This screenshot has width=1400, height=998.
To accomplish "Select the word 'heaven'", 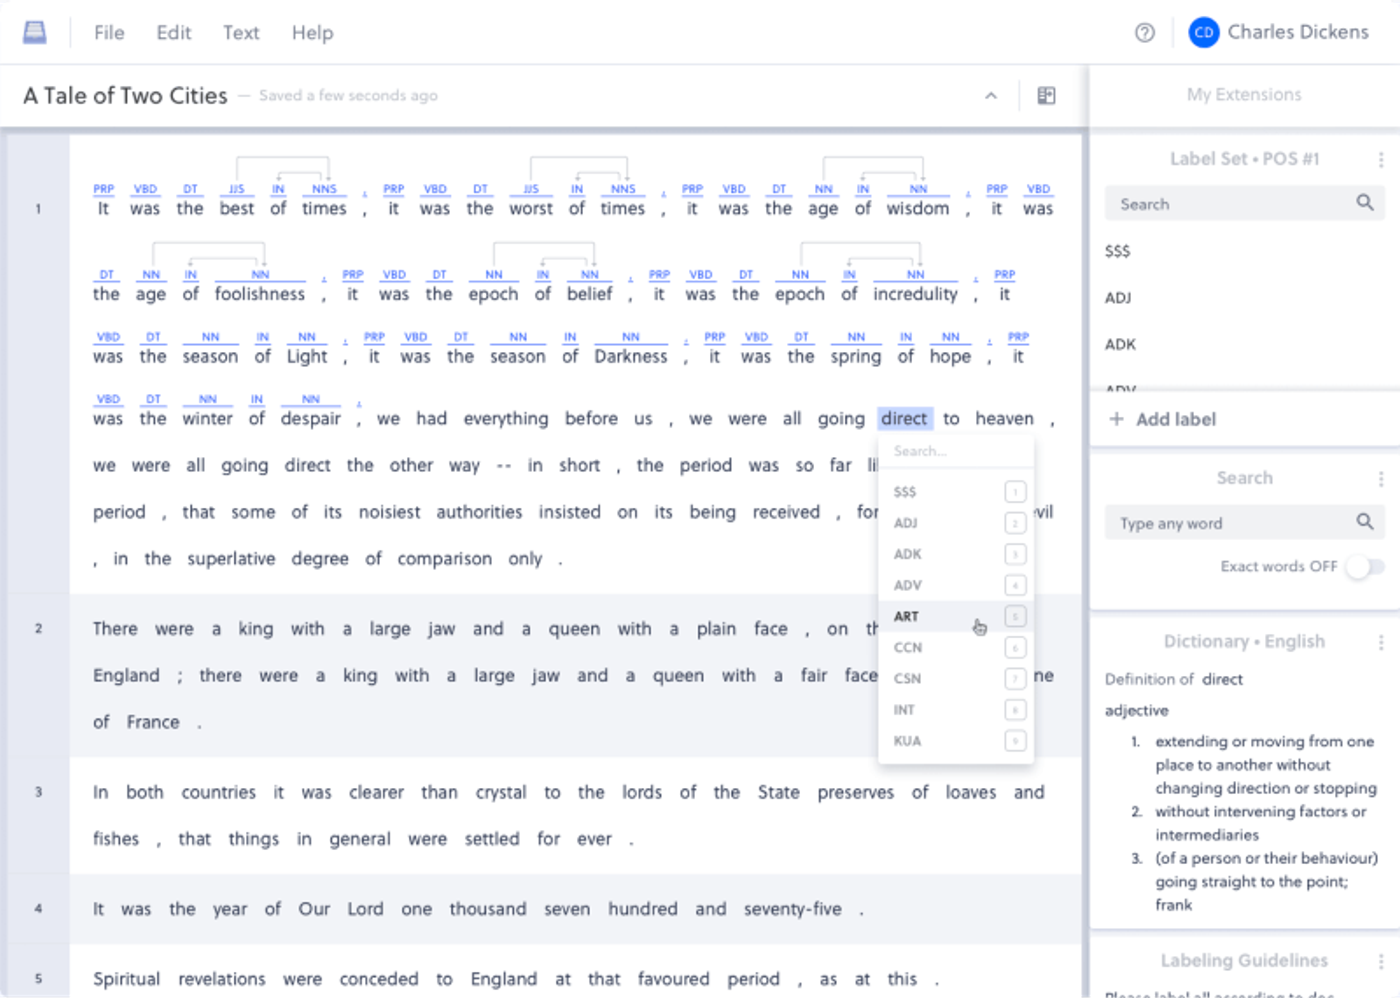I will click(x=1004, y=419).
